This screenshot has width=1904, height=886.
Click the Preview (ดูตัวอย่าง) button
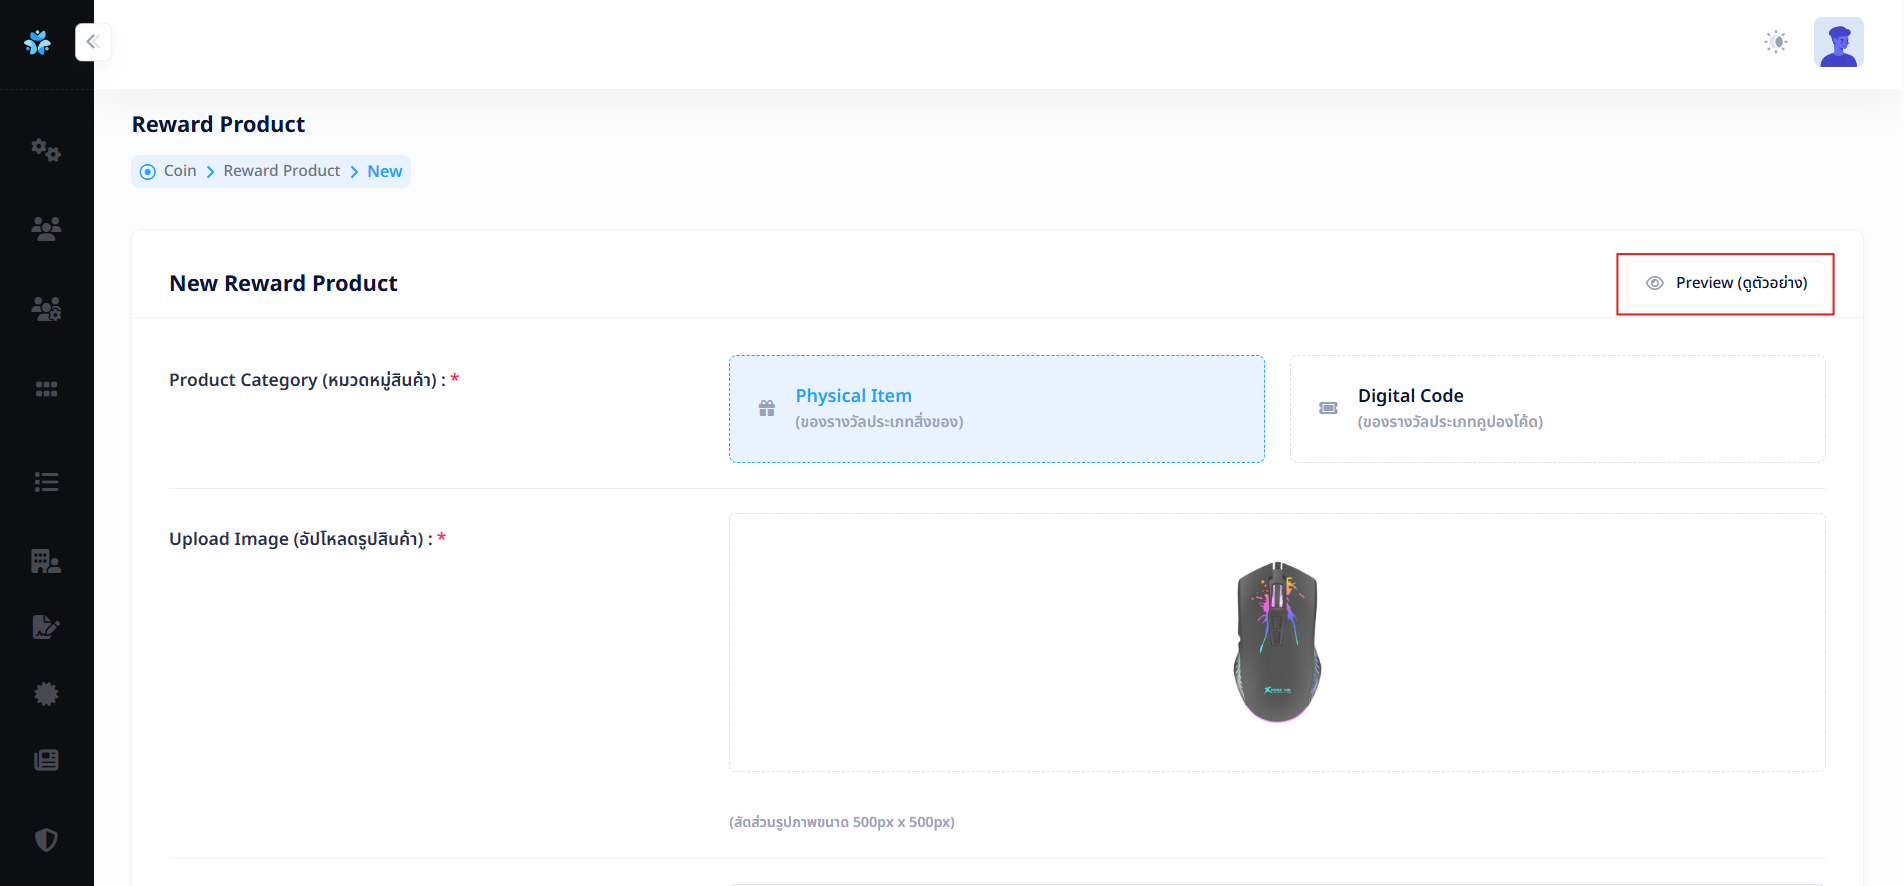pos(1726,283)
